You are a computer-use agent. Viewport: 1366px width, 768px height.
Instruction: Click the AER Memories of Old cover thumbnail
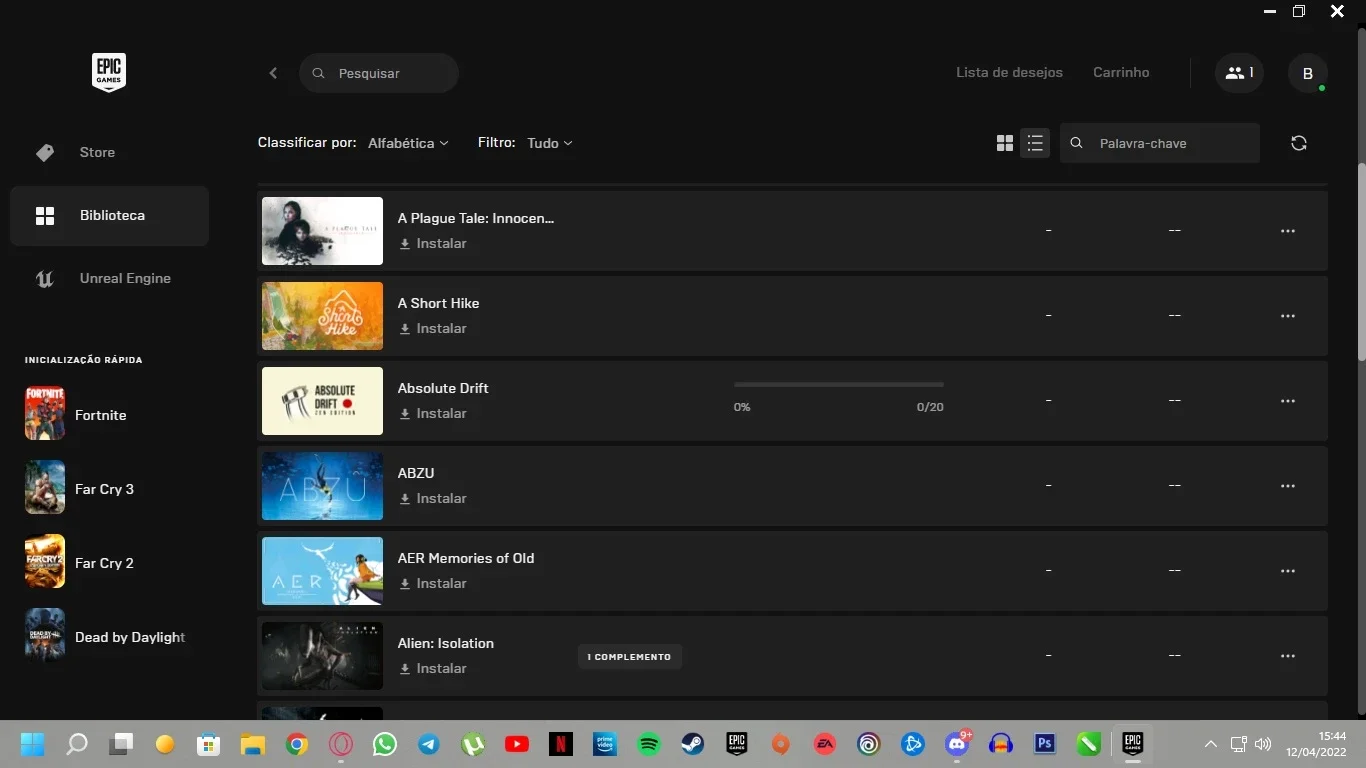click(322, 571)
